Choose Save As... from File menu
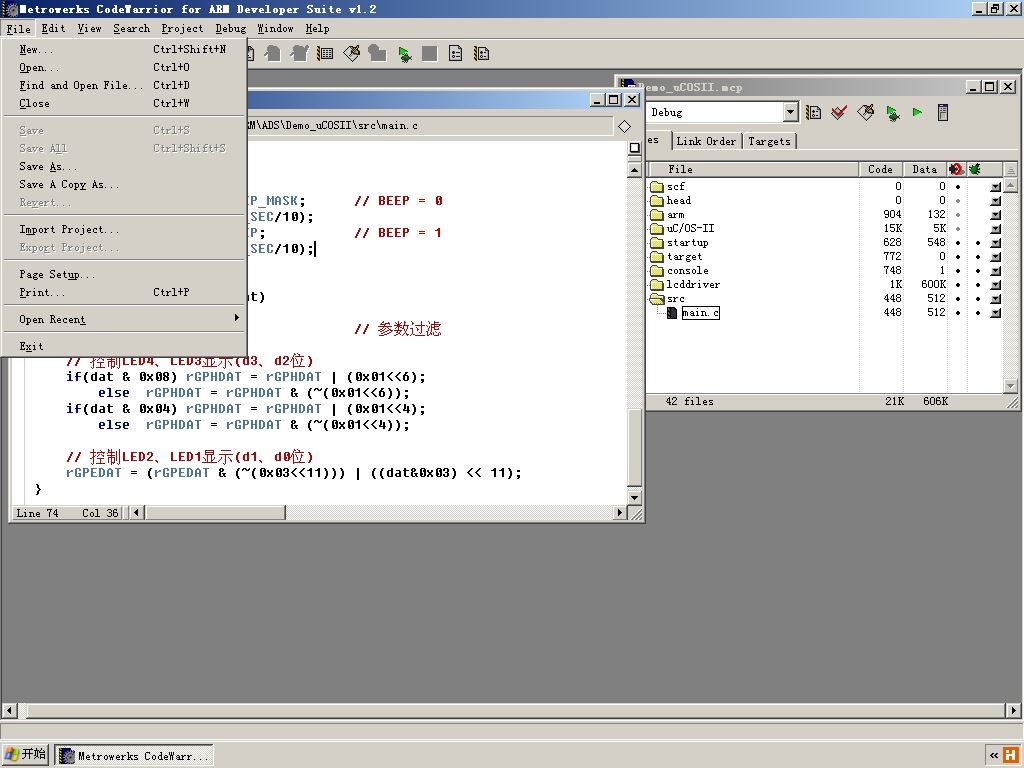The image size is (1024, 768). coord(124,167)
